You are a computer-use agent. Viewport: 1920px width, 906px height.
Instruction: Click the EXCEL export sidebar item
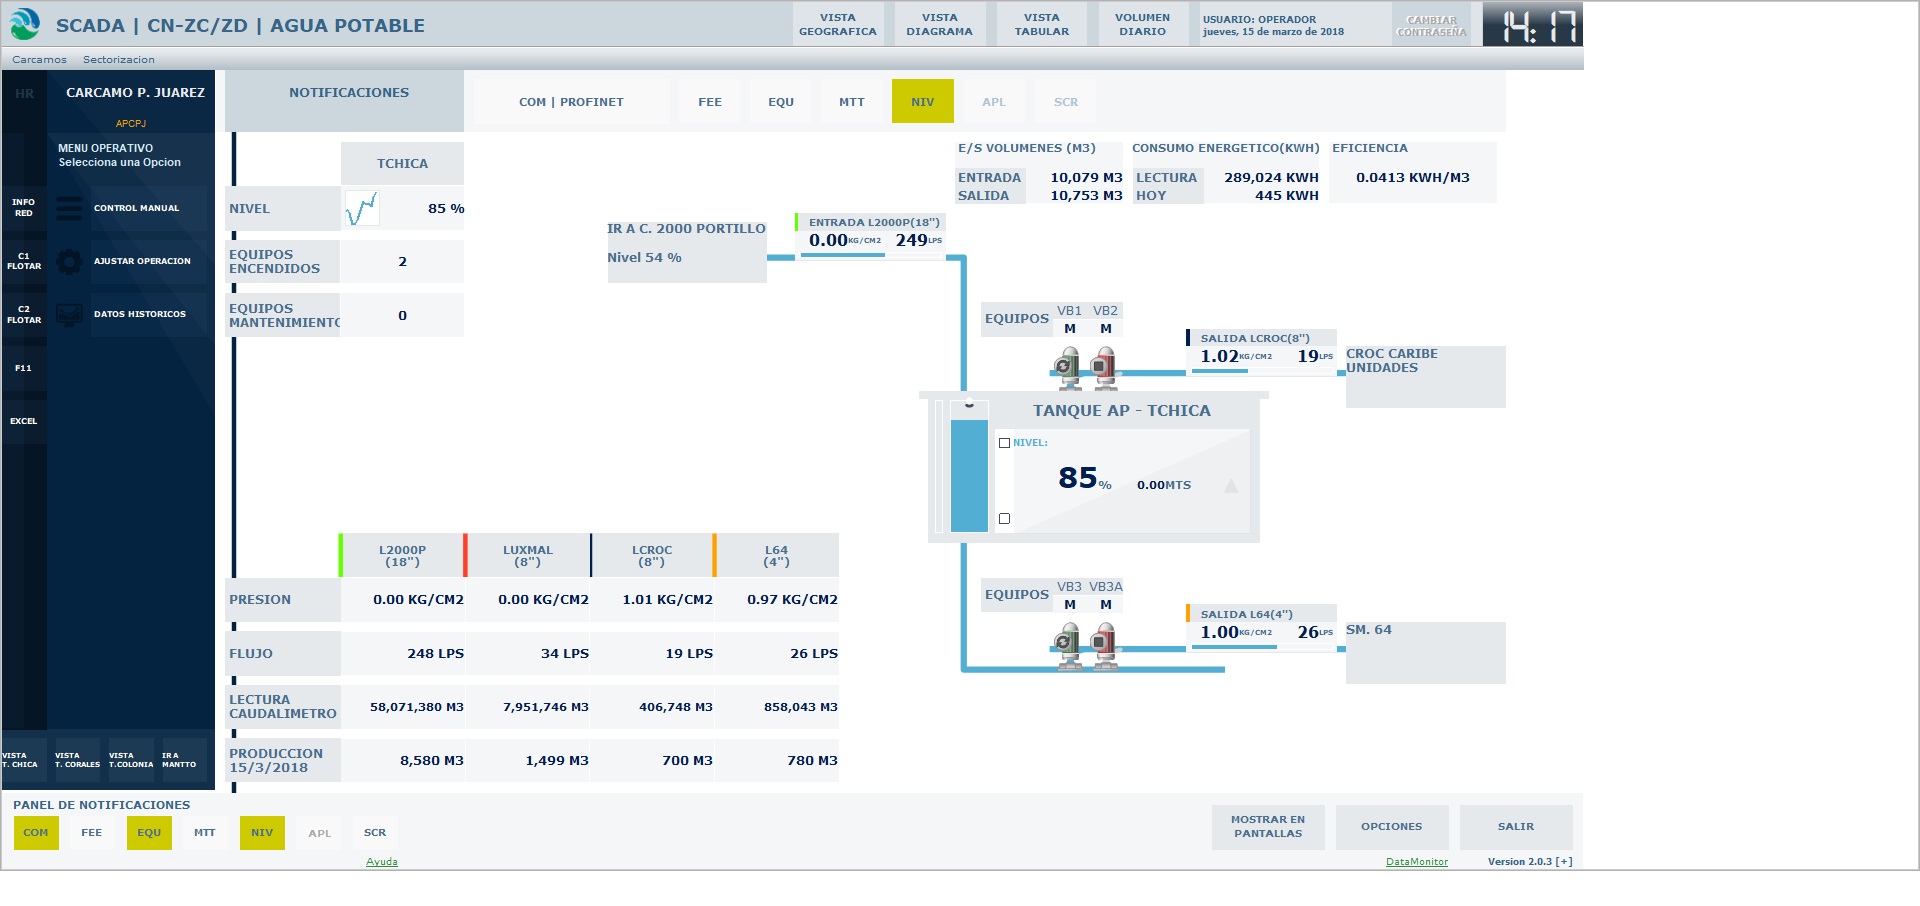24,422
